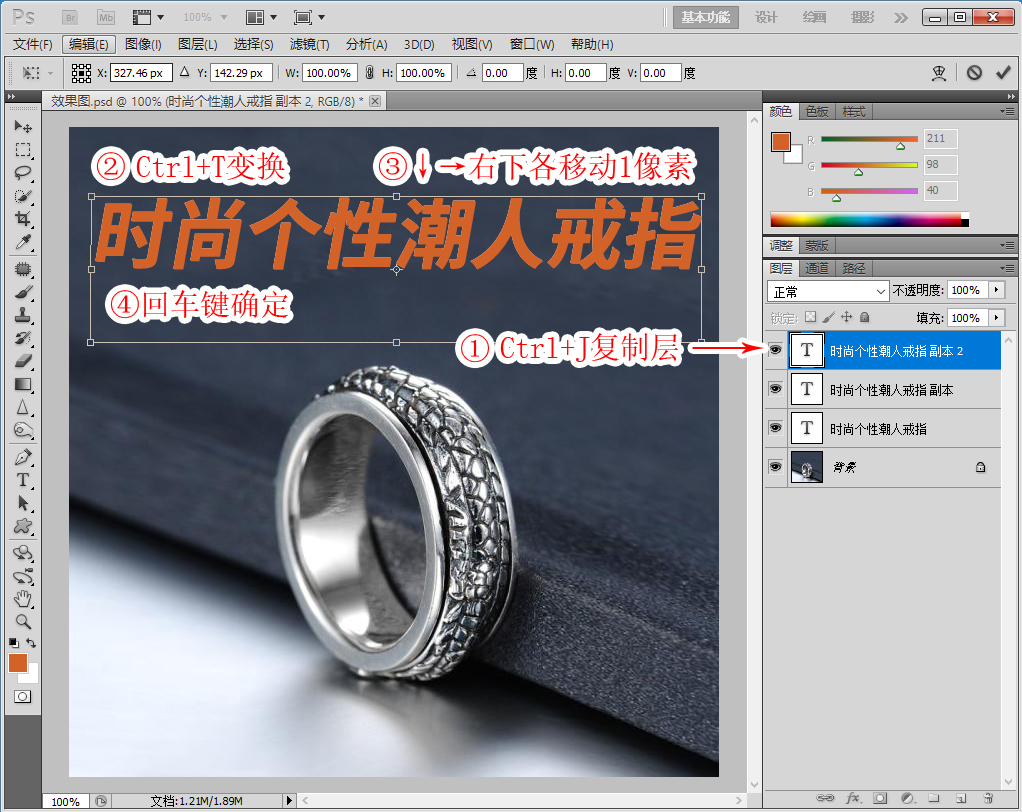Select the Move tool
1022x812 pixels.
(x=23, y=126)
